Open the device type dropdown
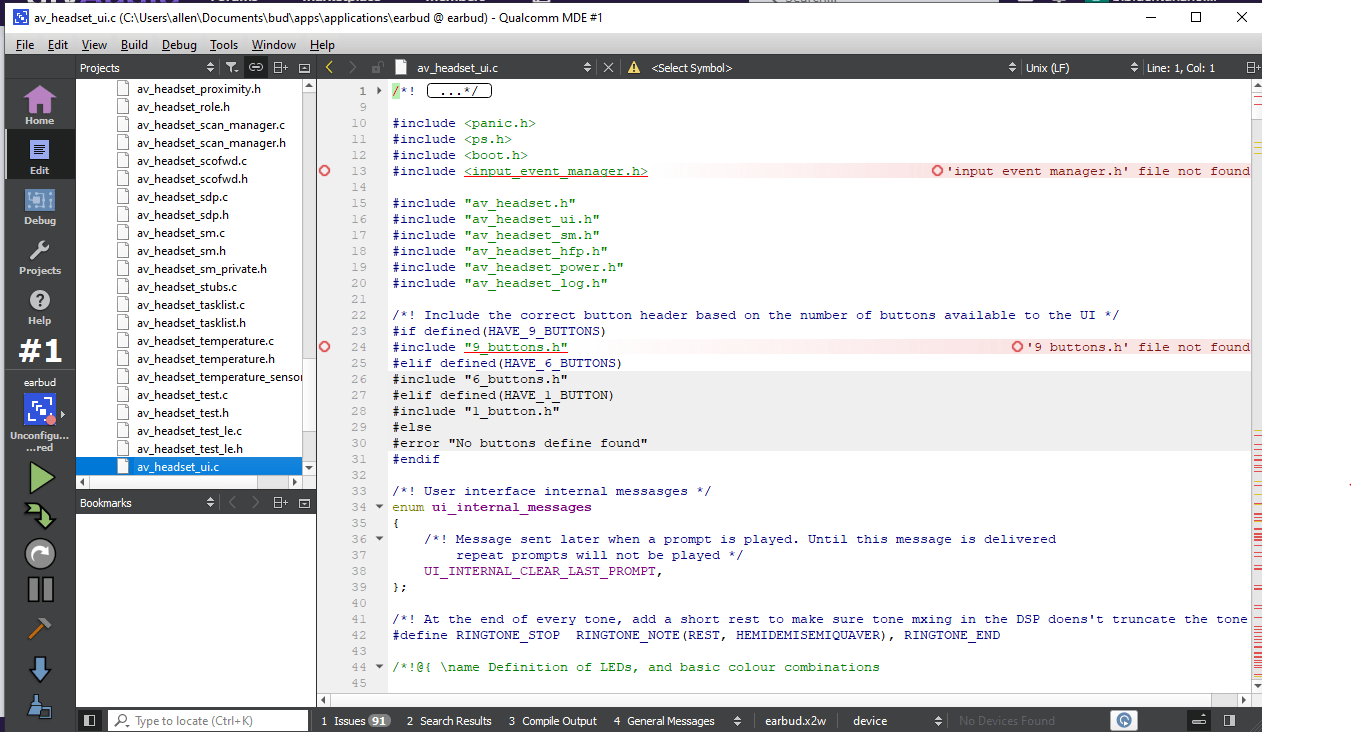Image resolution: width=1351 pixels, height=732 pixels. 896,720
